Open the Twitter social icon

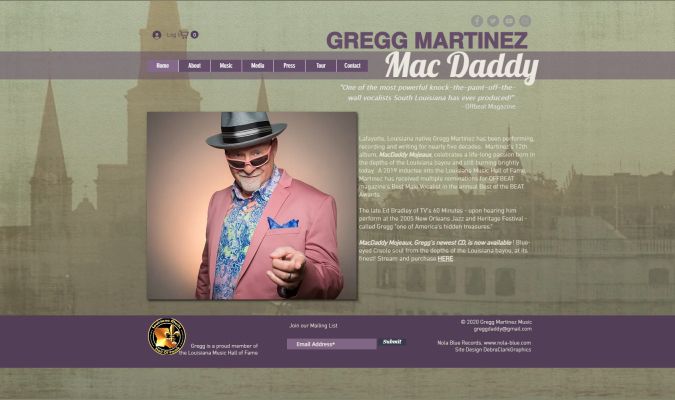493,21
